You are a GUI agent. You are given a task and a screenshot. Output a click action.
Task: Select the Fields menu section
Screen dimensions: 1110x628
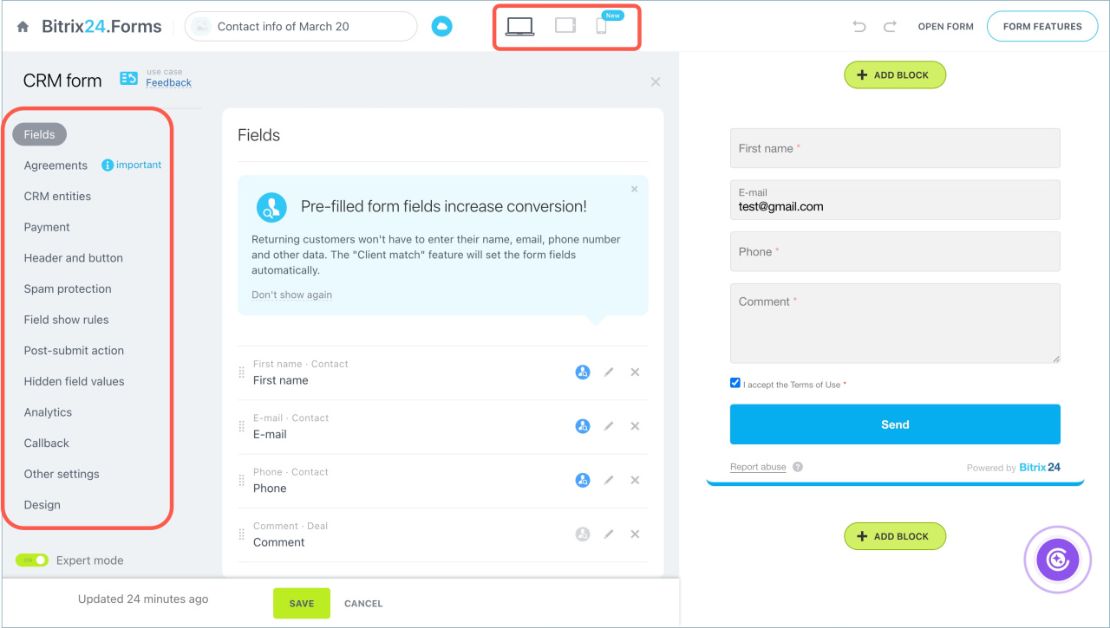click(40, 134)
